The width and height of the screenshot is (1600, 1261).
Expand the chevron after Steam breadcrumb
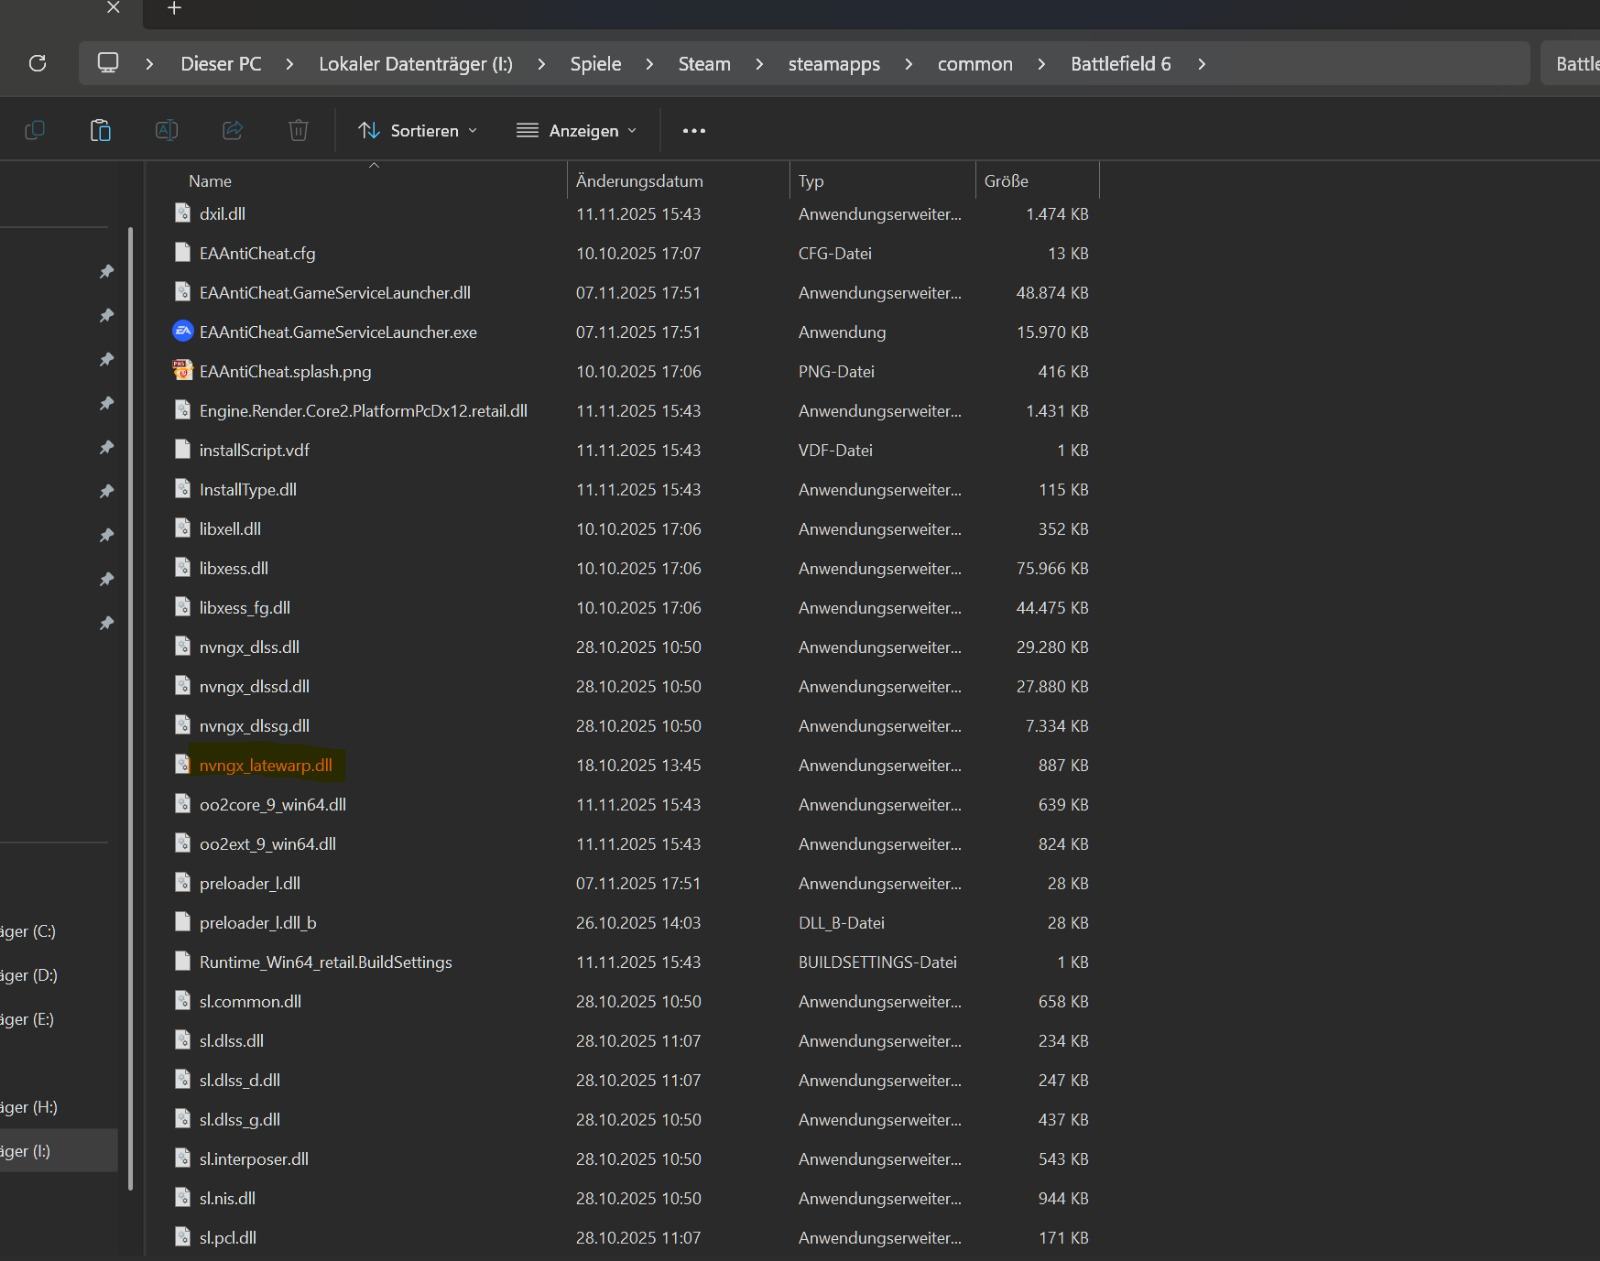point(759,64)
